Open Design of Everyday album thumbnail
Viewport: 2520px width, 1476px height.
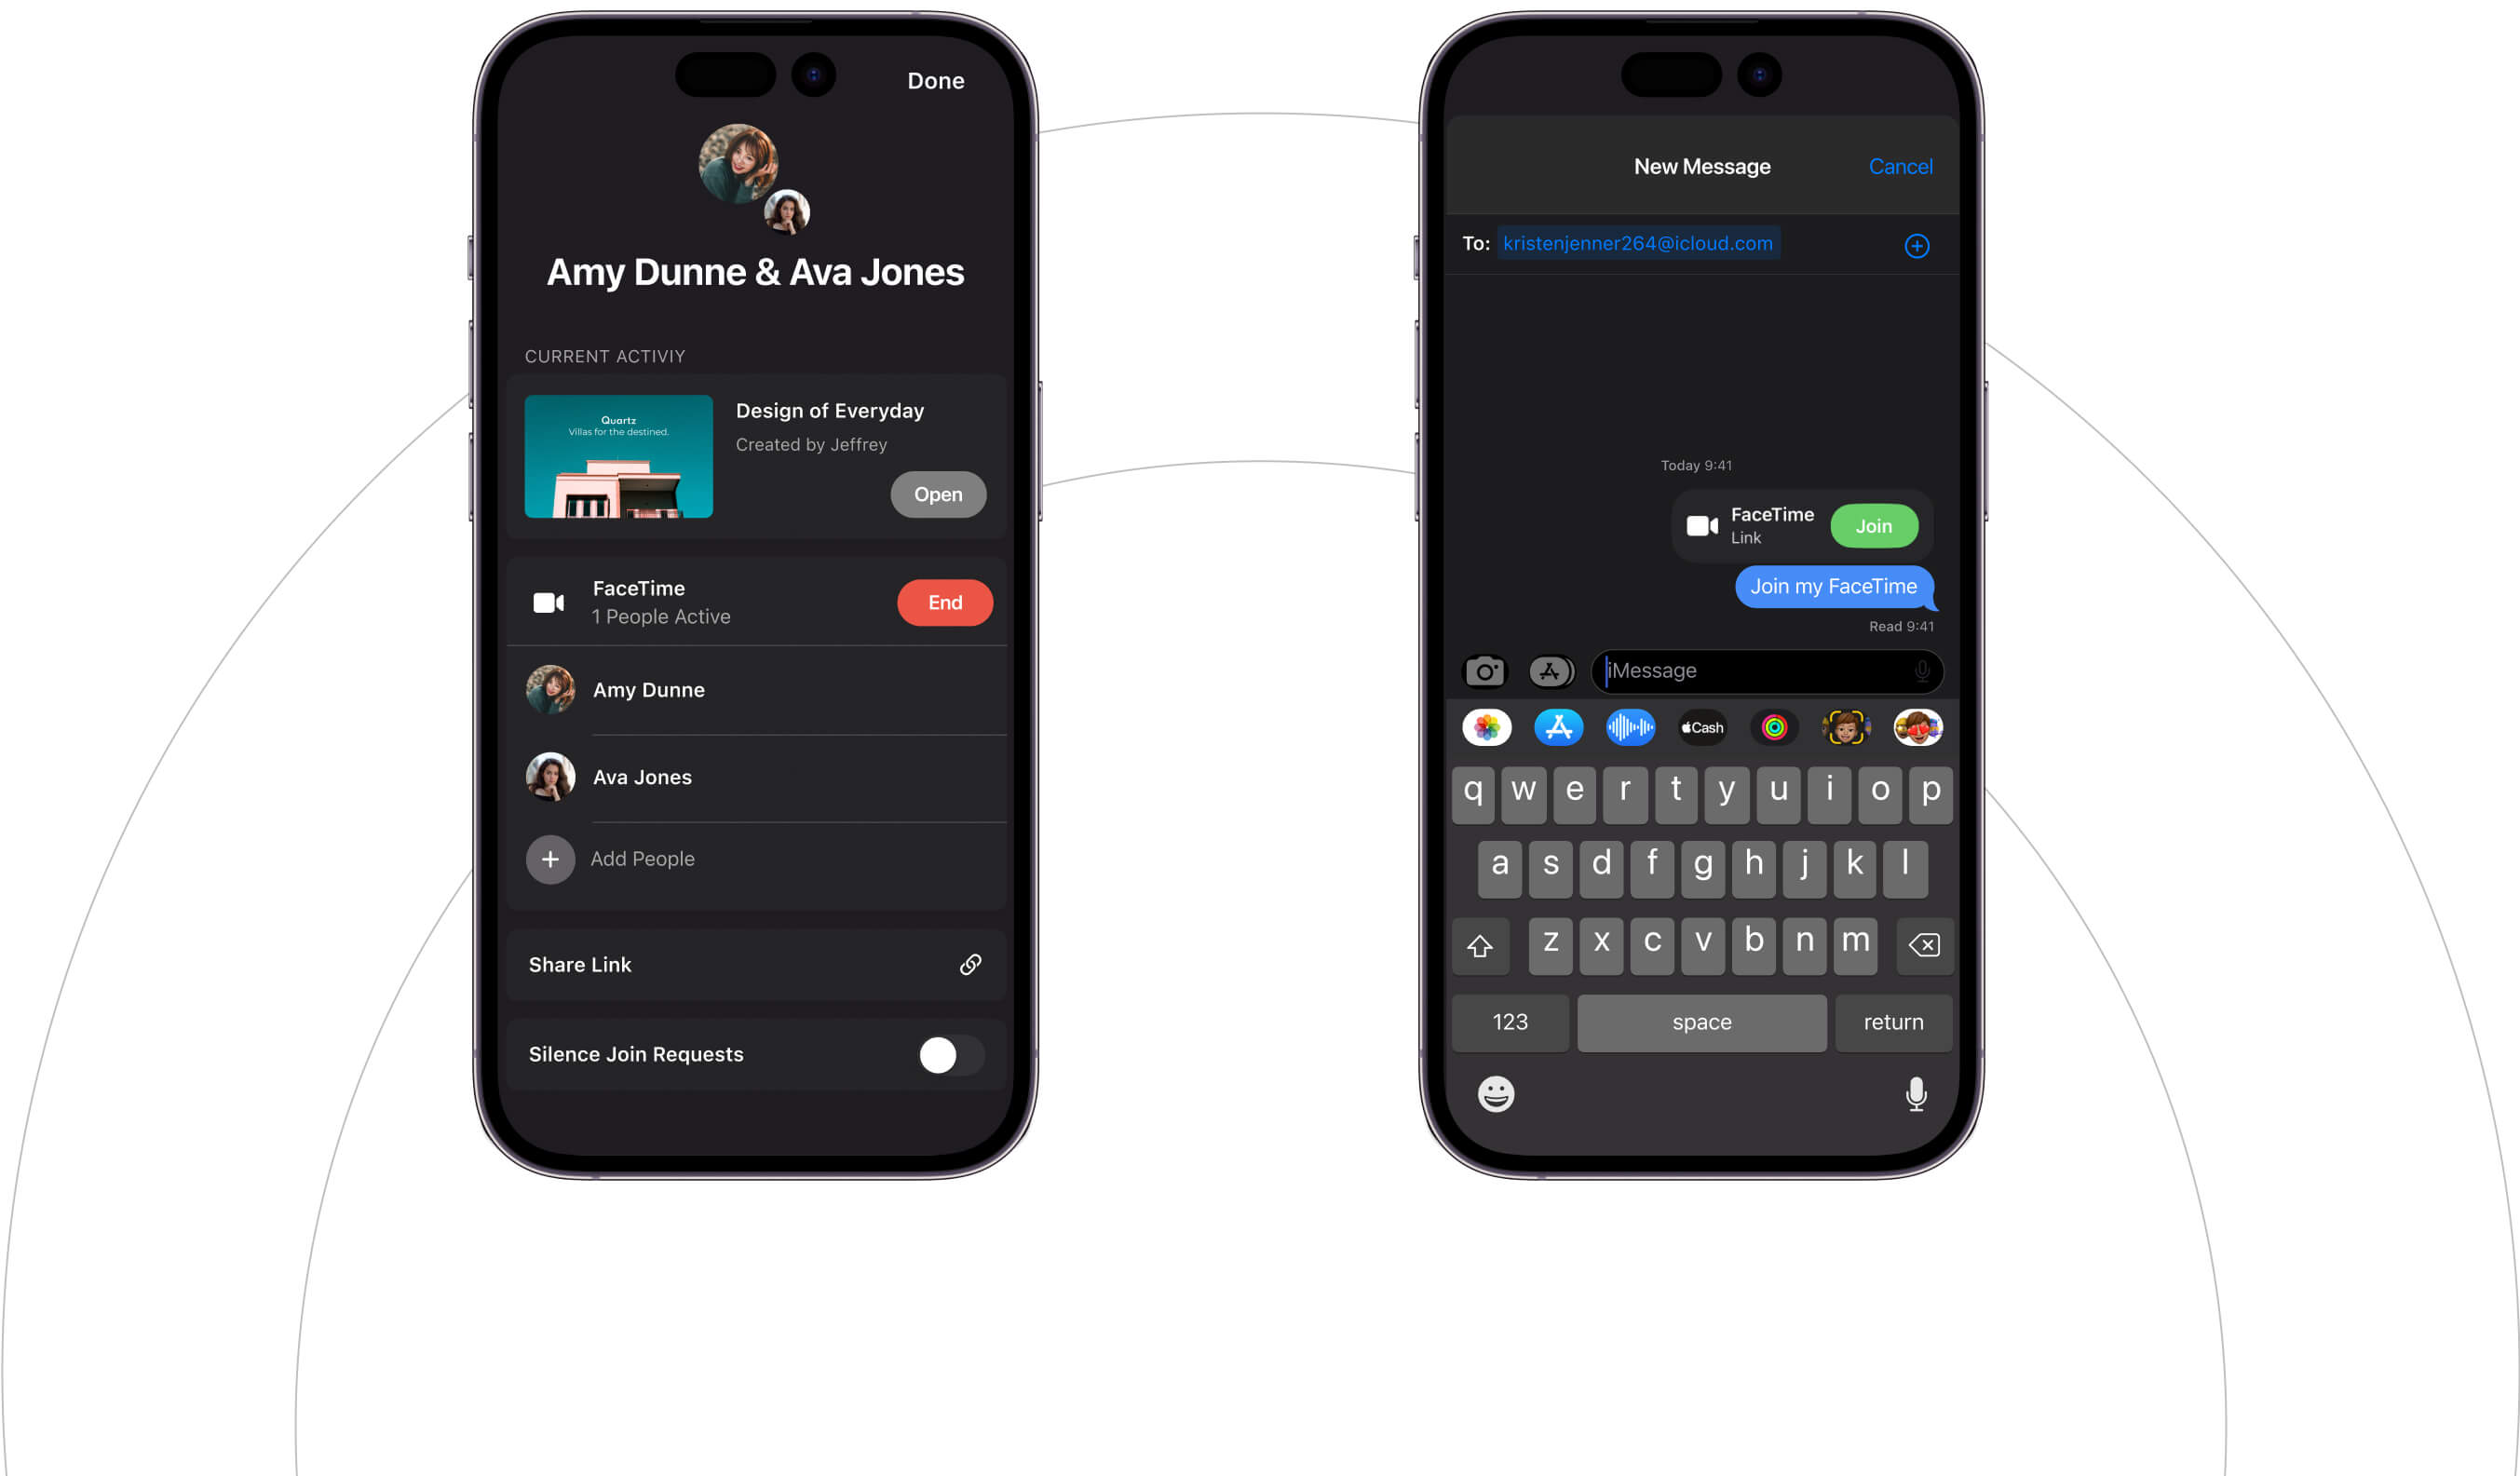click(x=616, y=455)
